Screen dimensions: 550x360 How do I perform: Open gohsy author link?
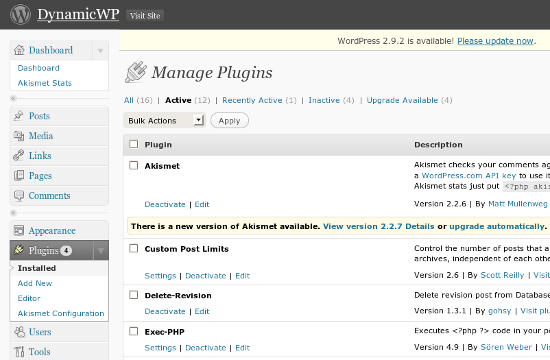(499, 311)
